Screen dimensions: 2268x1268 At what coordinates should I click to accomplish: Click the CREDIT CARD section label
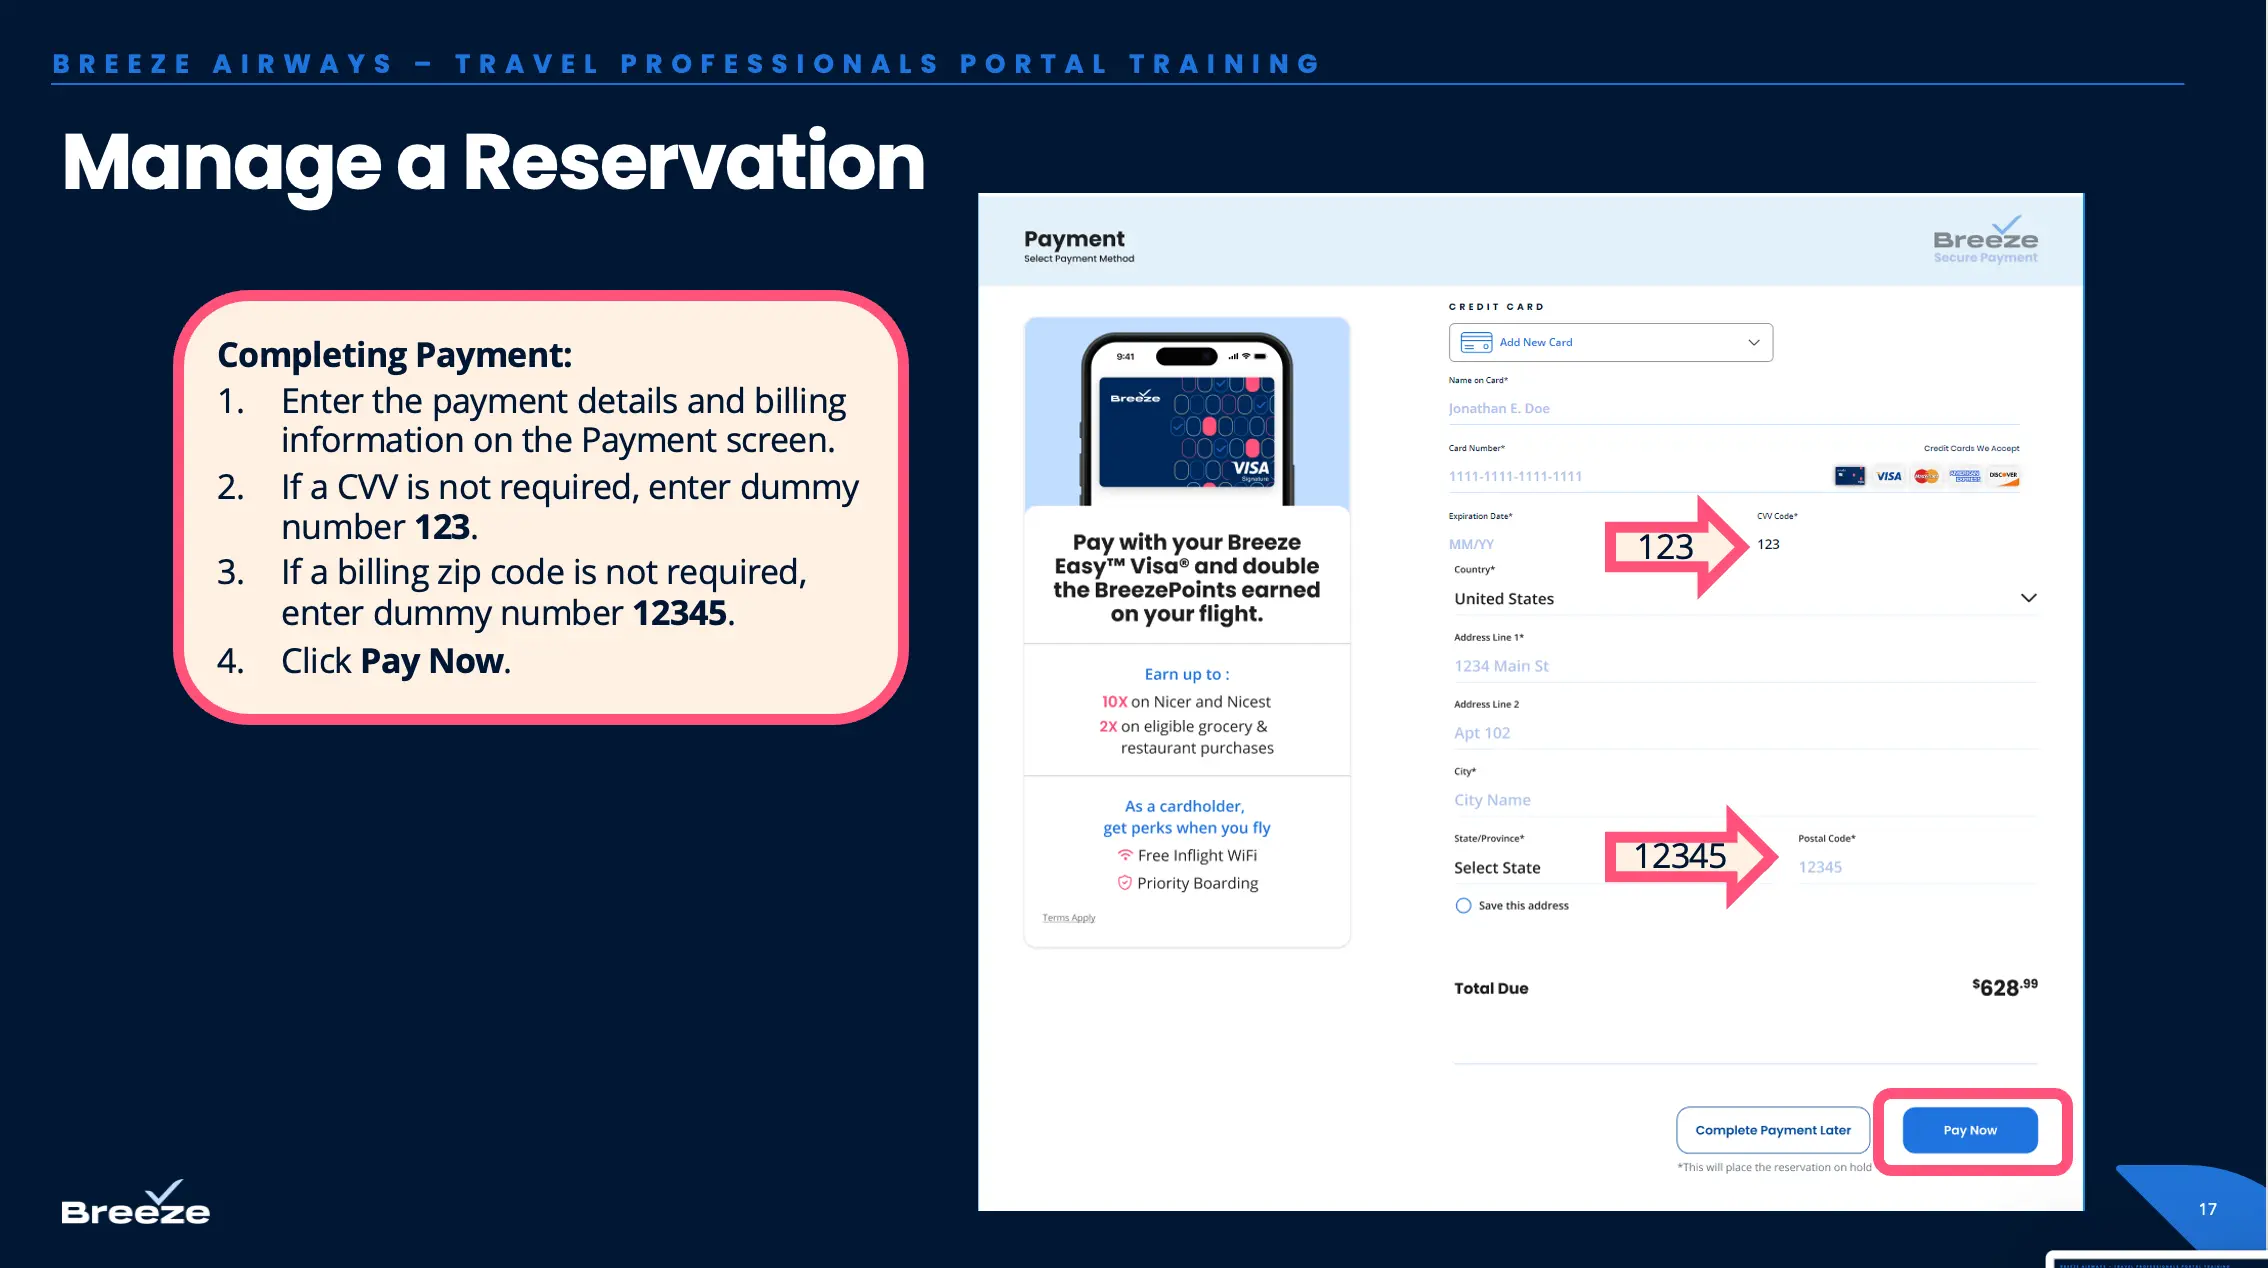[1496, 307]
